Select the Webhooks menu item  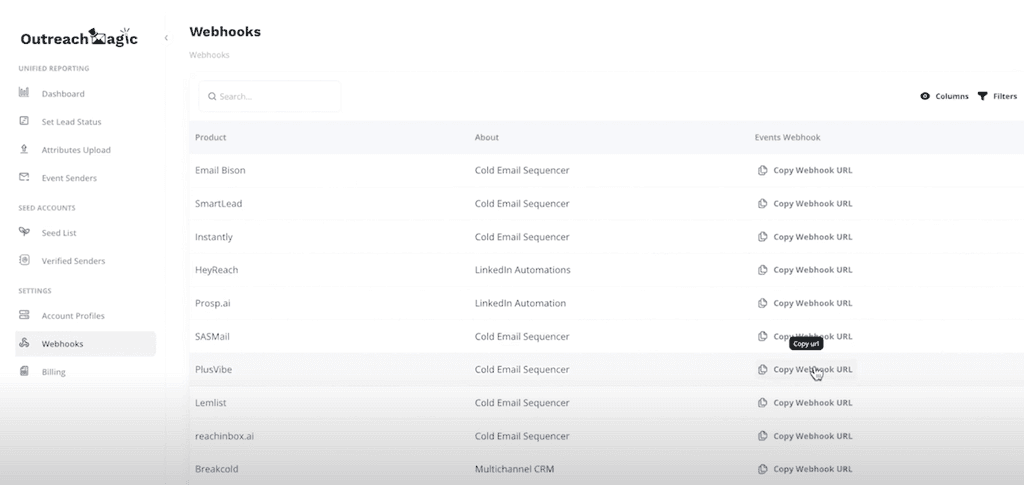coord(85,343)
